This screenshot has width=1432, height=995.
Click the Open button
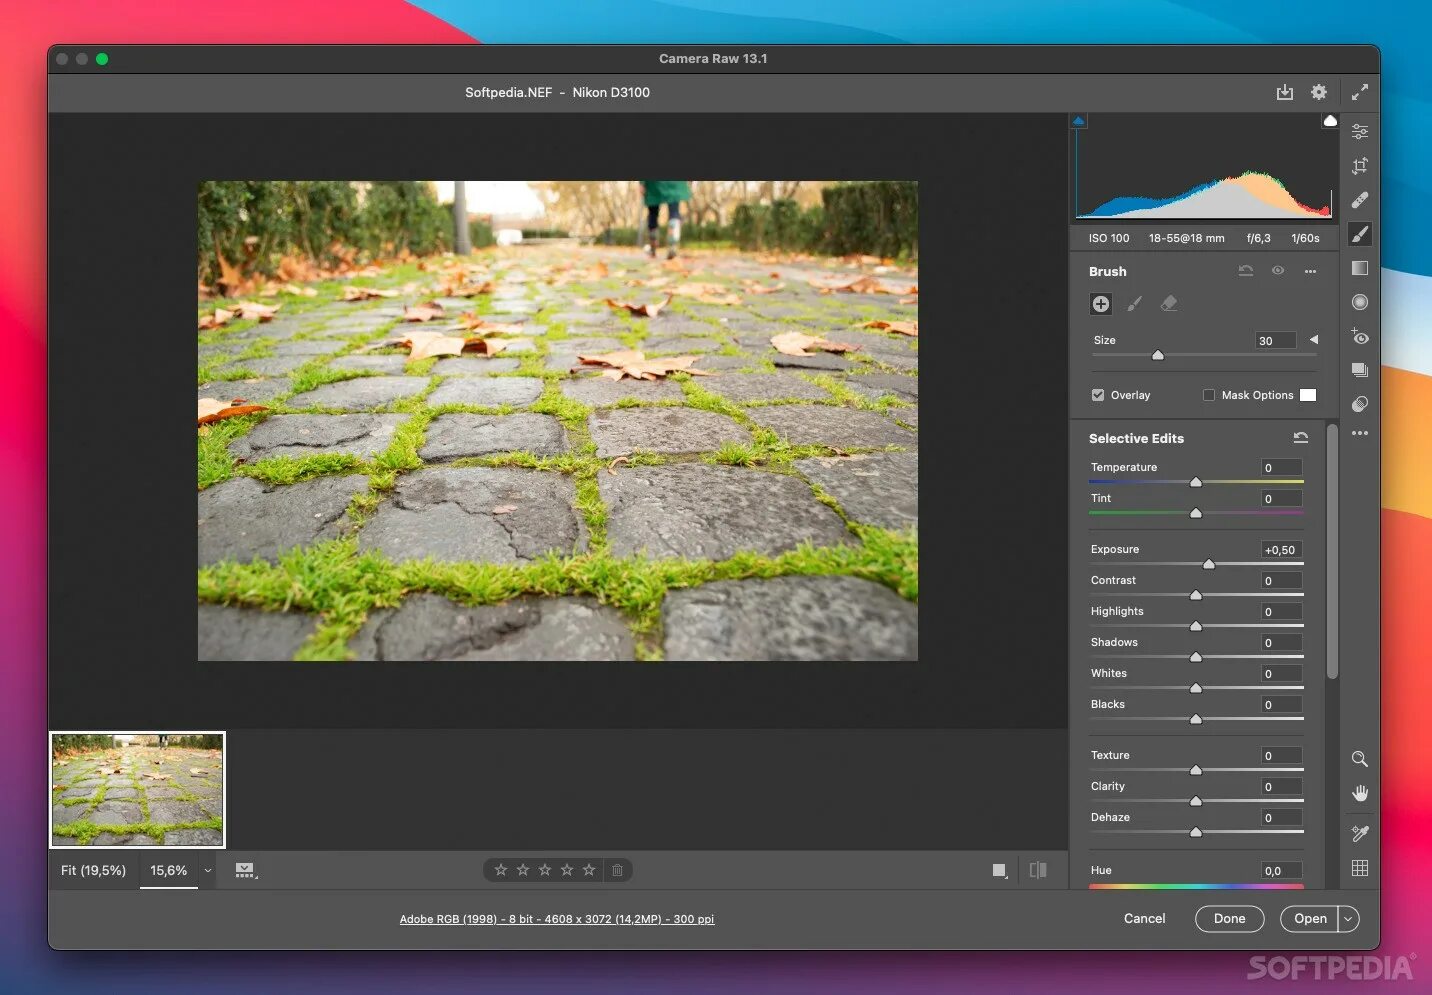(x=1310, y=919)
